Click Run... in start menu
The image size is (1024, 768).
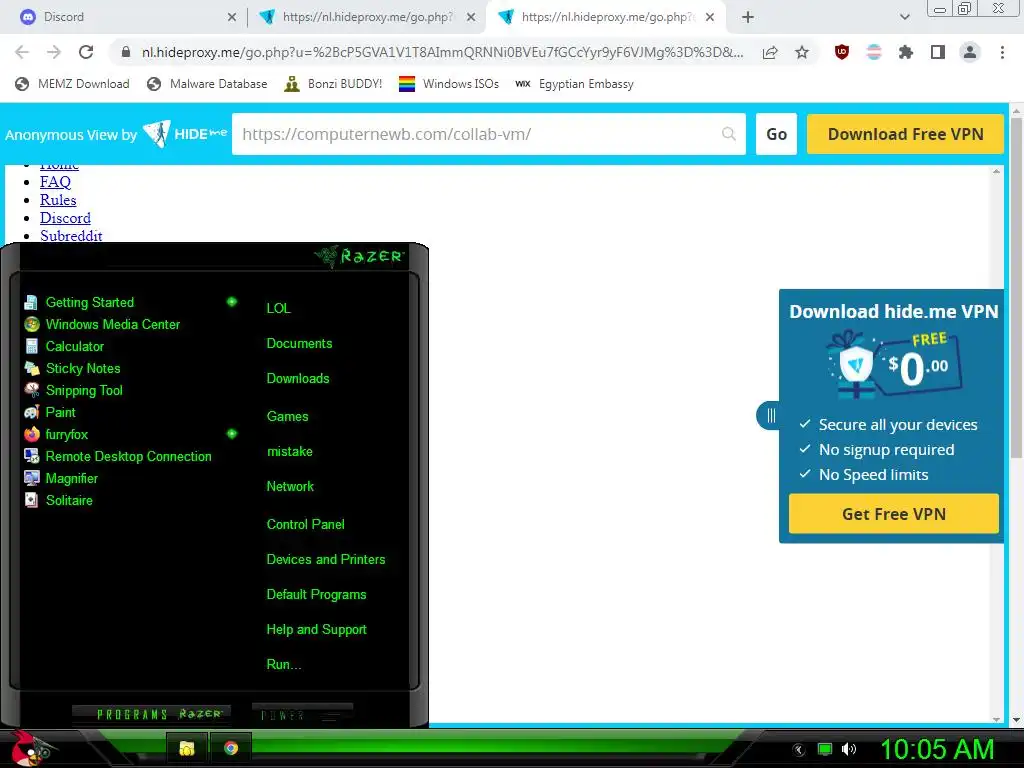(283, 665)
